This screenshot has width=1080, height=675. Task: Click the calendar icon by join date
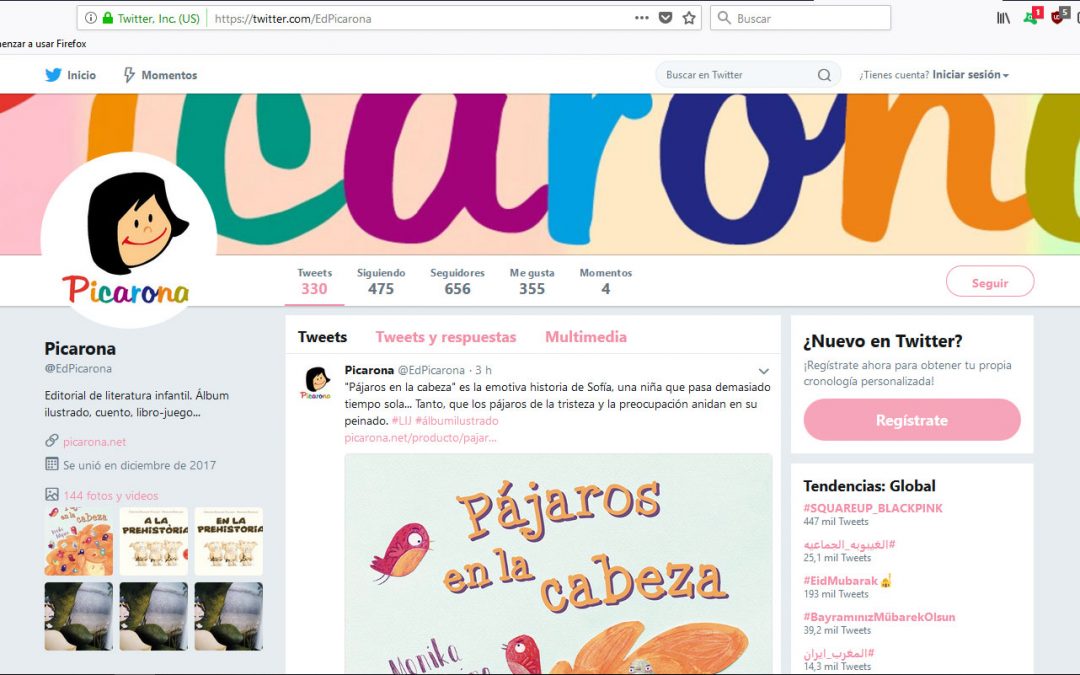[52, 464]
